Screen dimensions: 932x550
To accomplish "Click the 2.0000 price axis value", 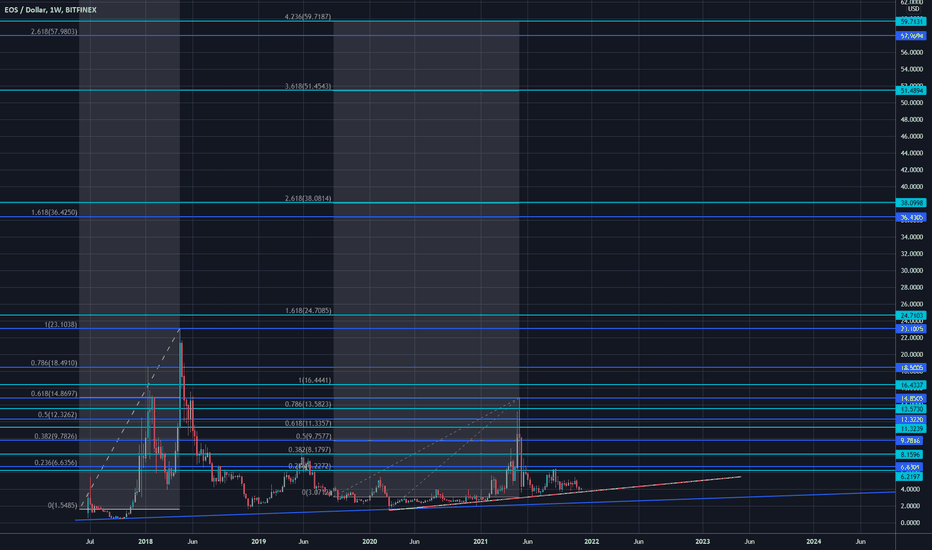I will [x=911, y=506].
